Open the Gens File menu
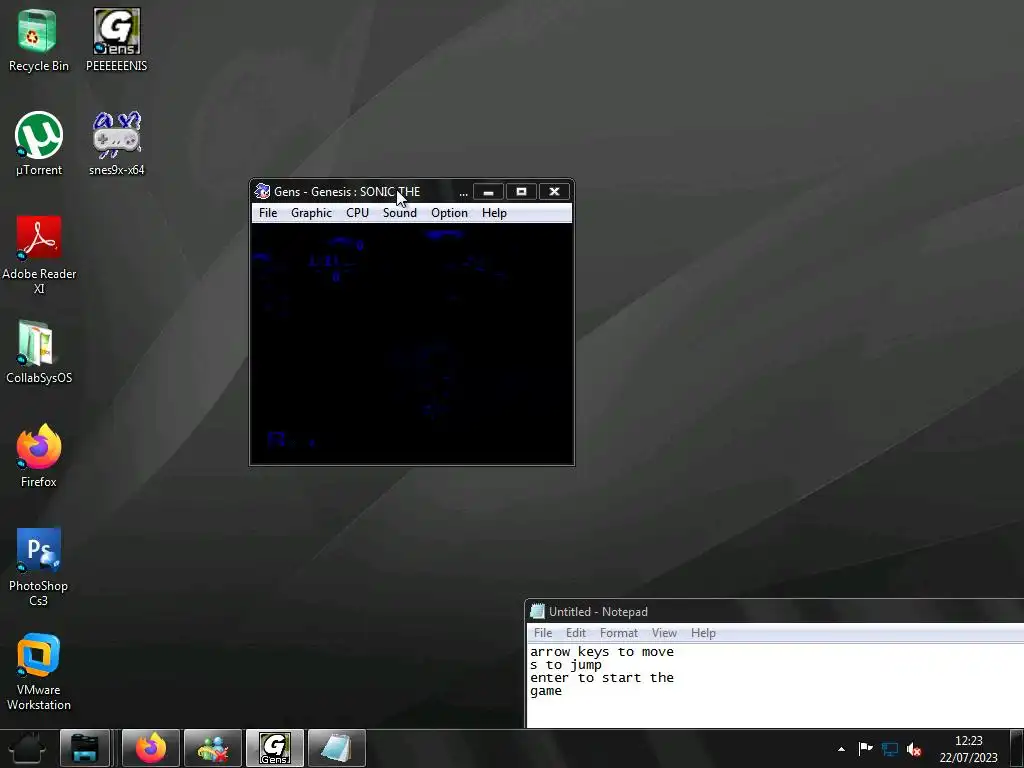This screenshot has height=768, width=1024. coord(268,213)
